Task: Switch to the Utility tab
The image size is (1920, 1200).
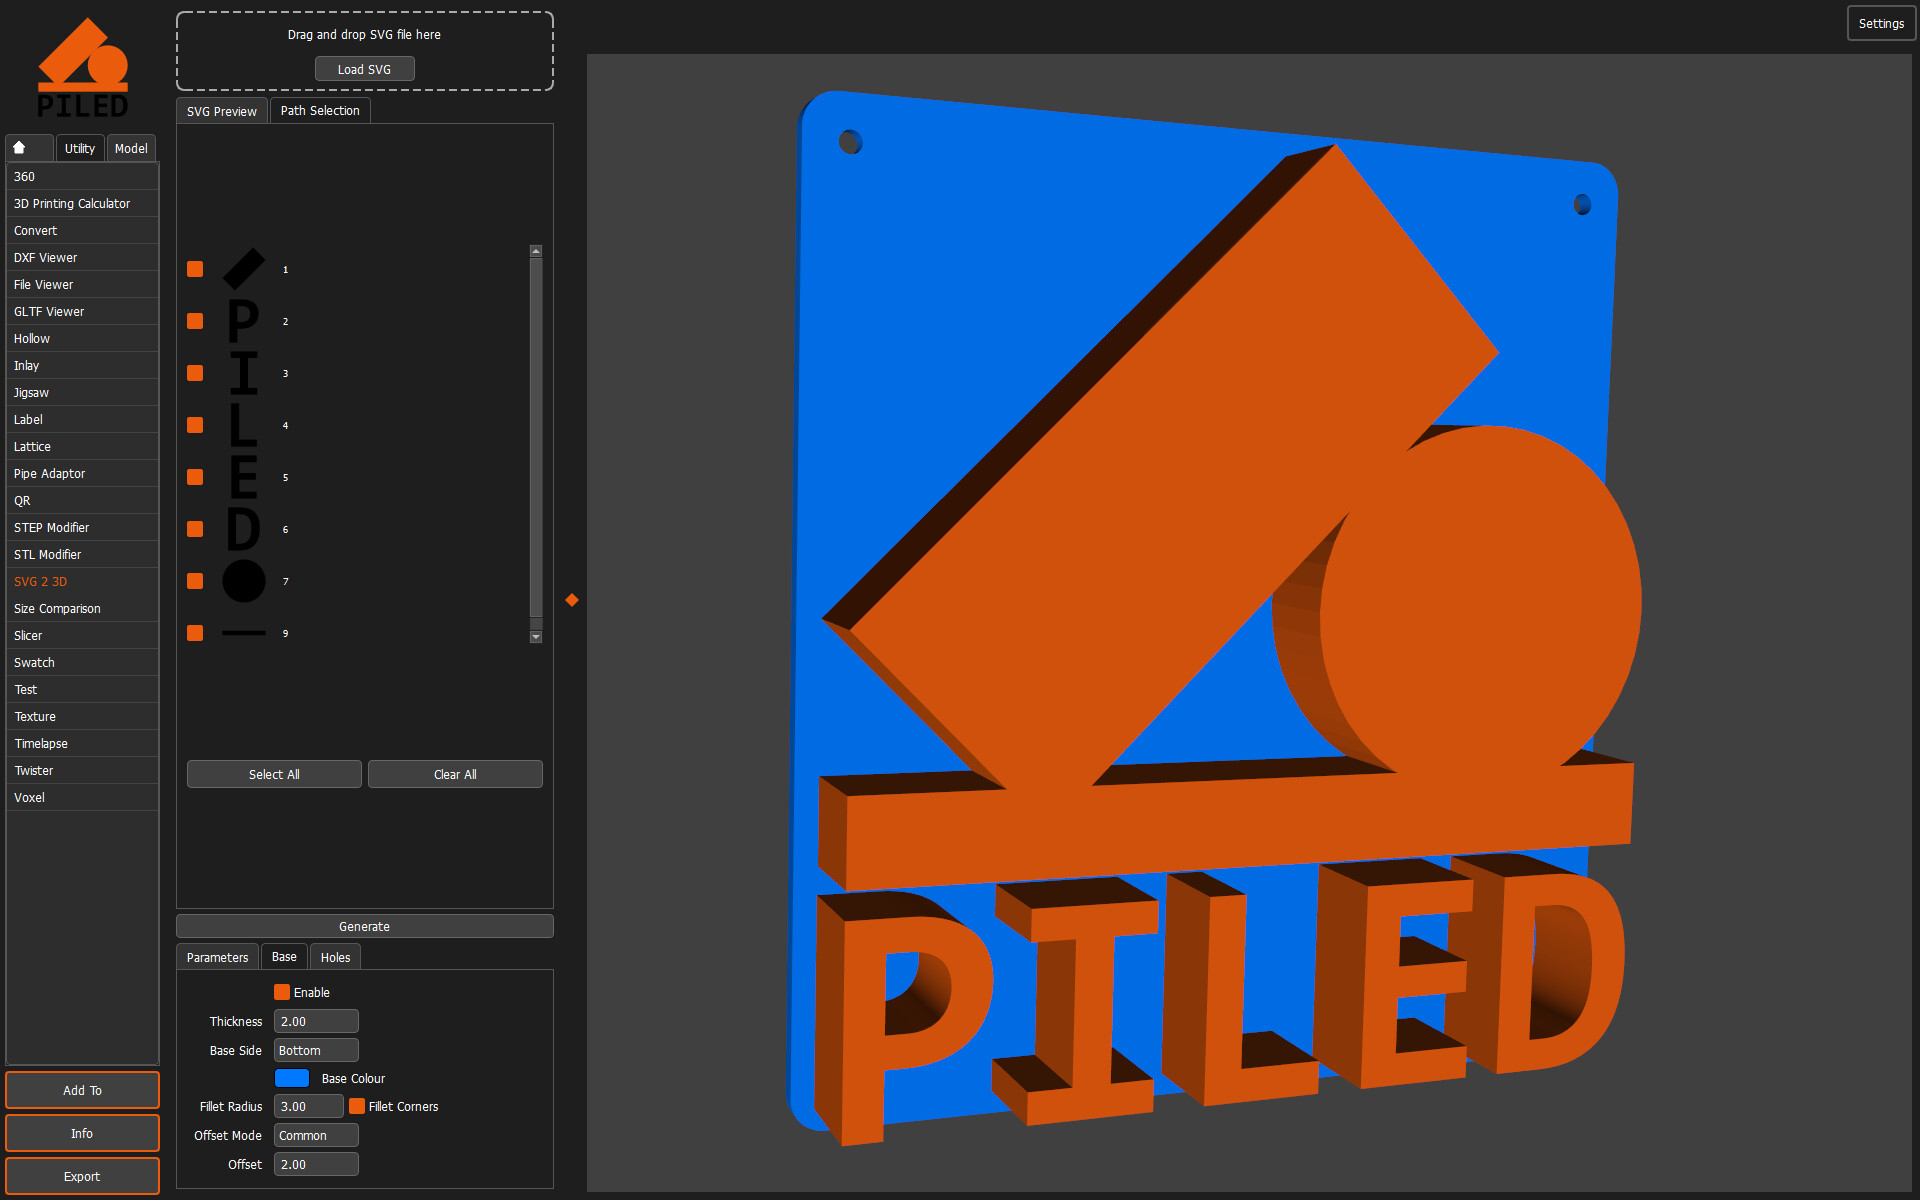Action: click(80, 148)
